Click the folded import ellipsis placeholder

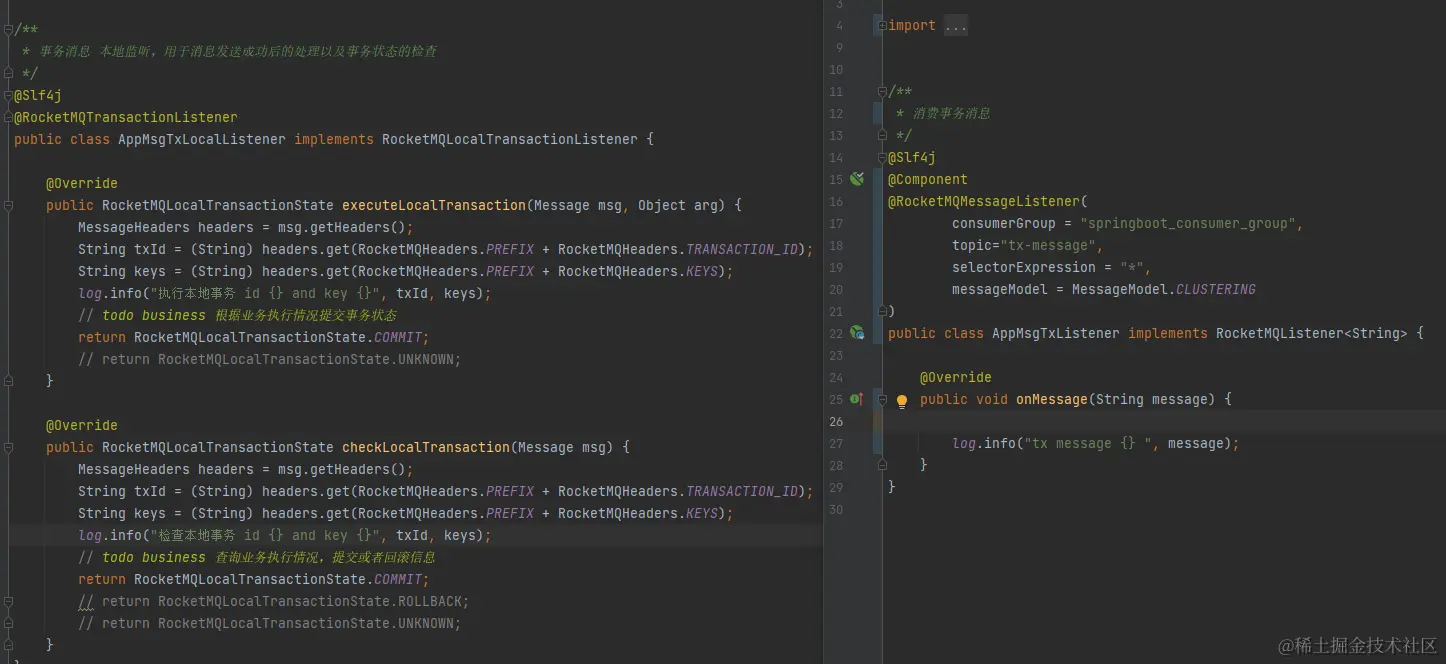point(955,26)
